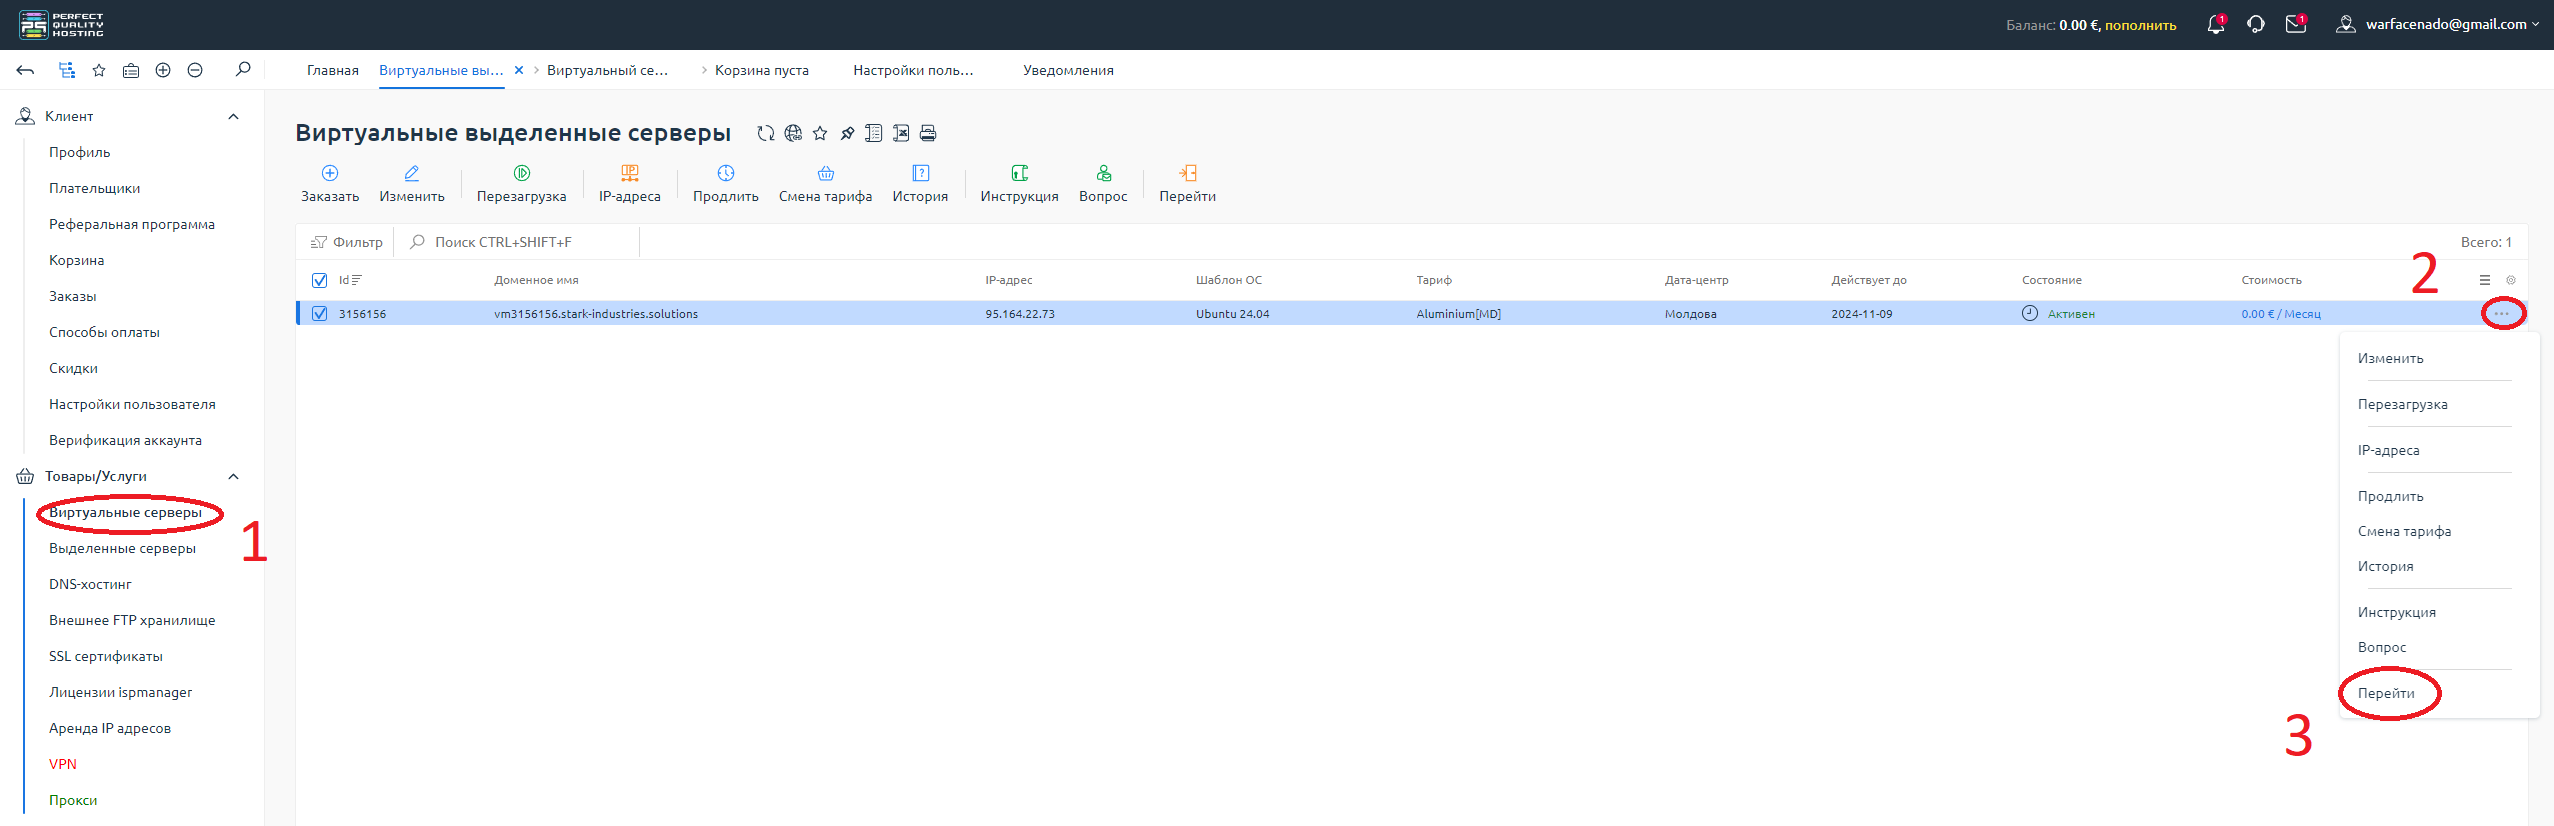The width and height of the screenshot is (2554, 826).
Task: Switch to the Виртуальный се... tab
Action: tap(607, 70)
